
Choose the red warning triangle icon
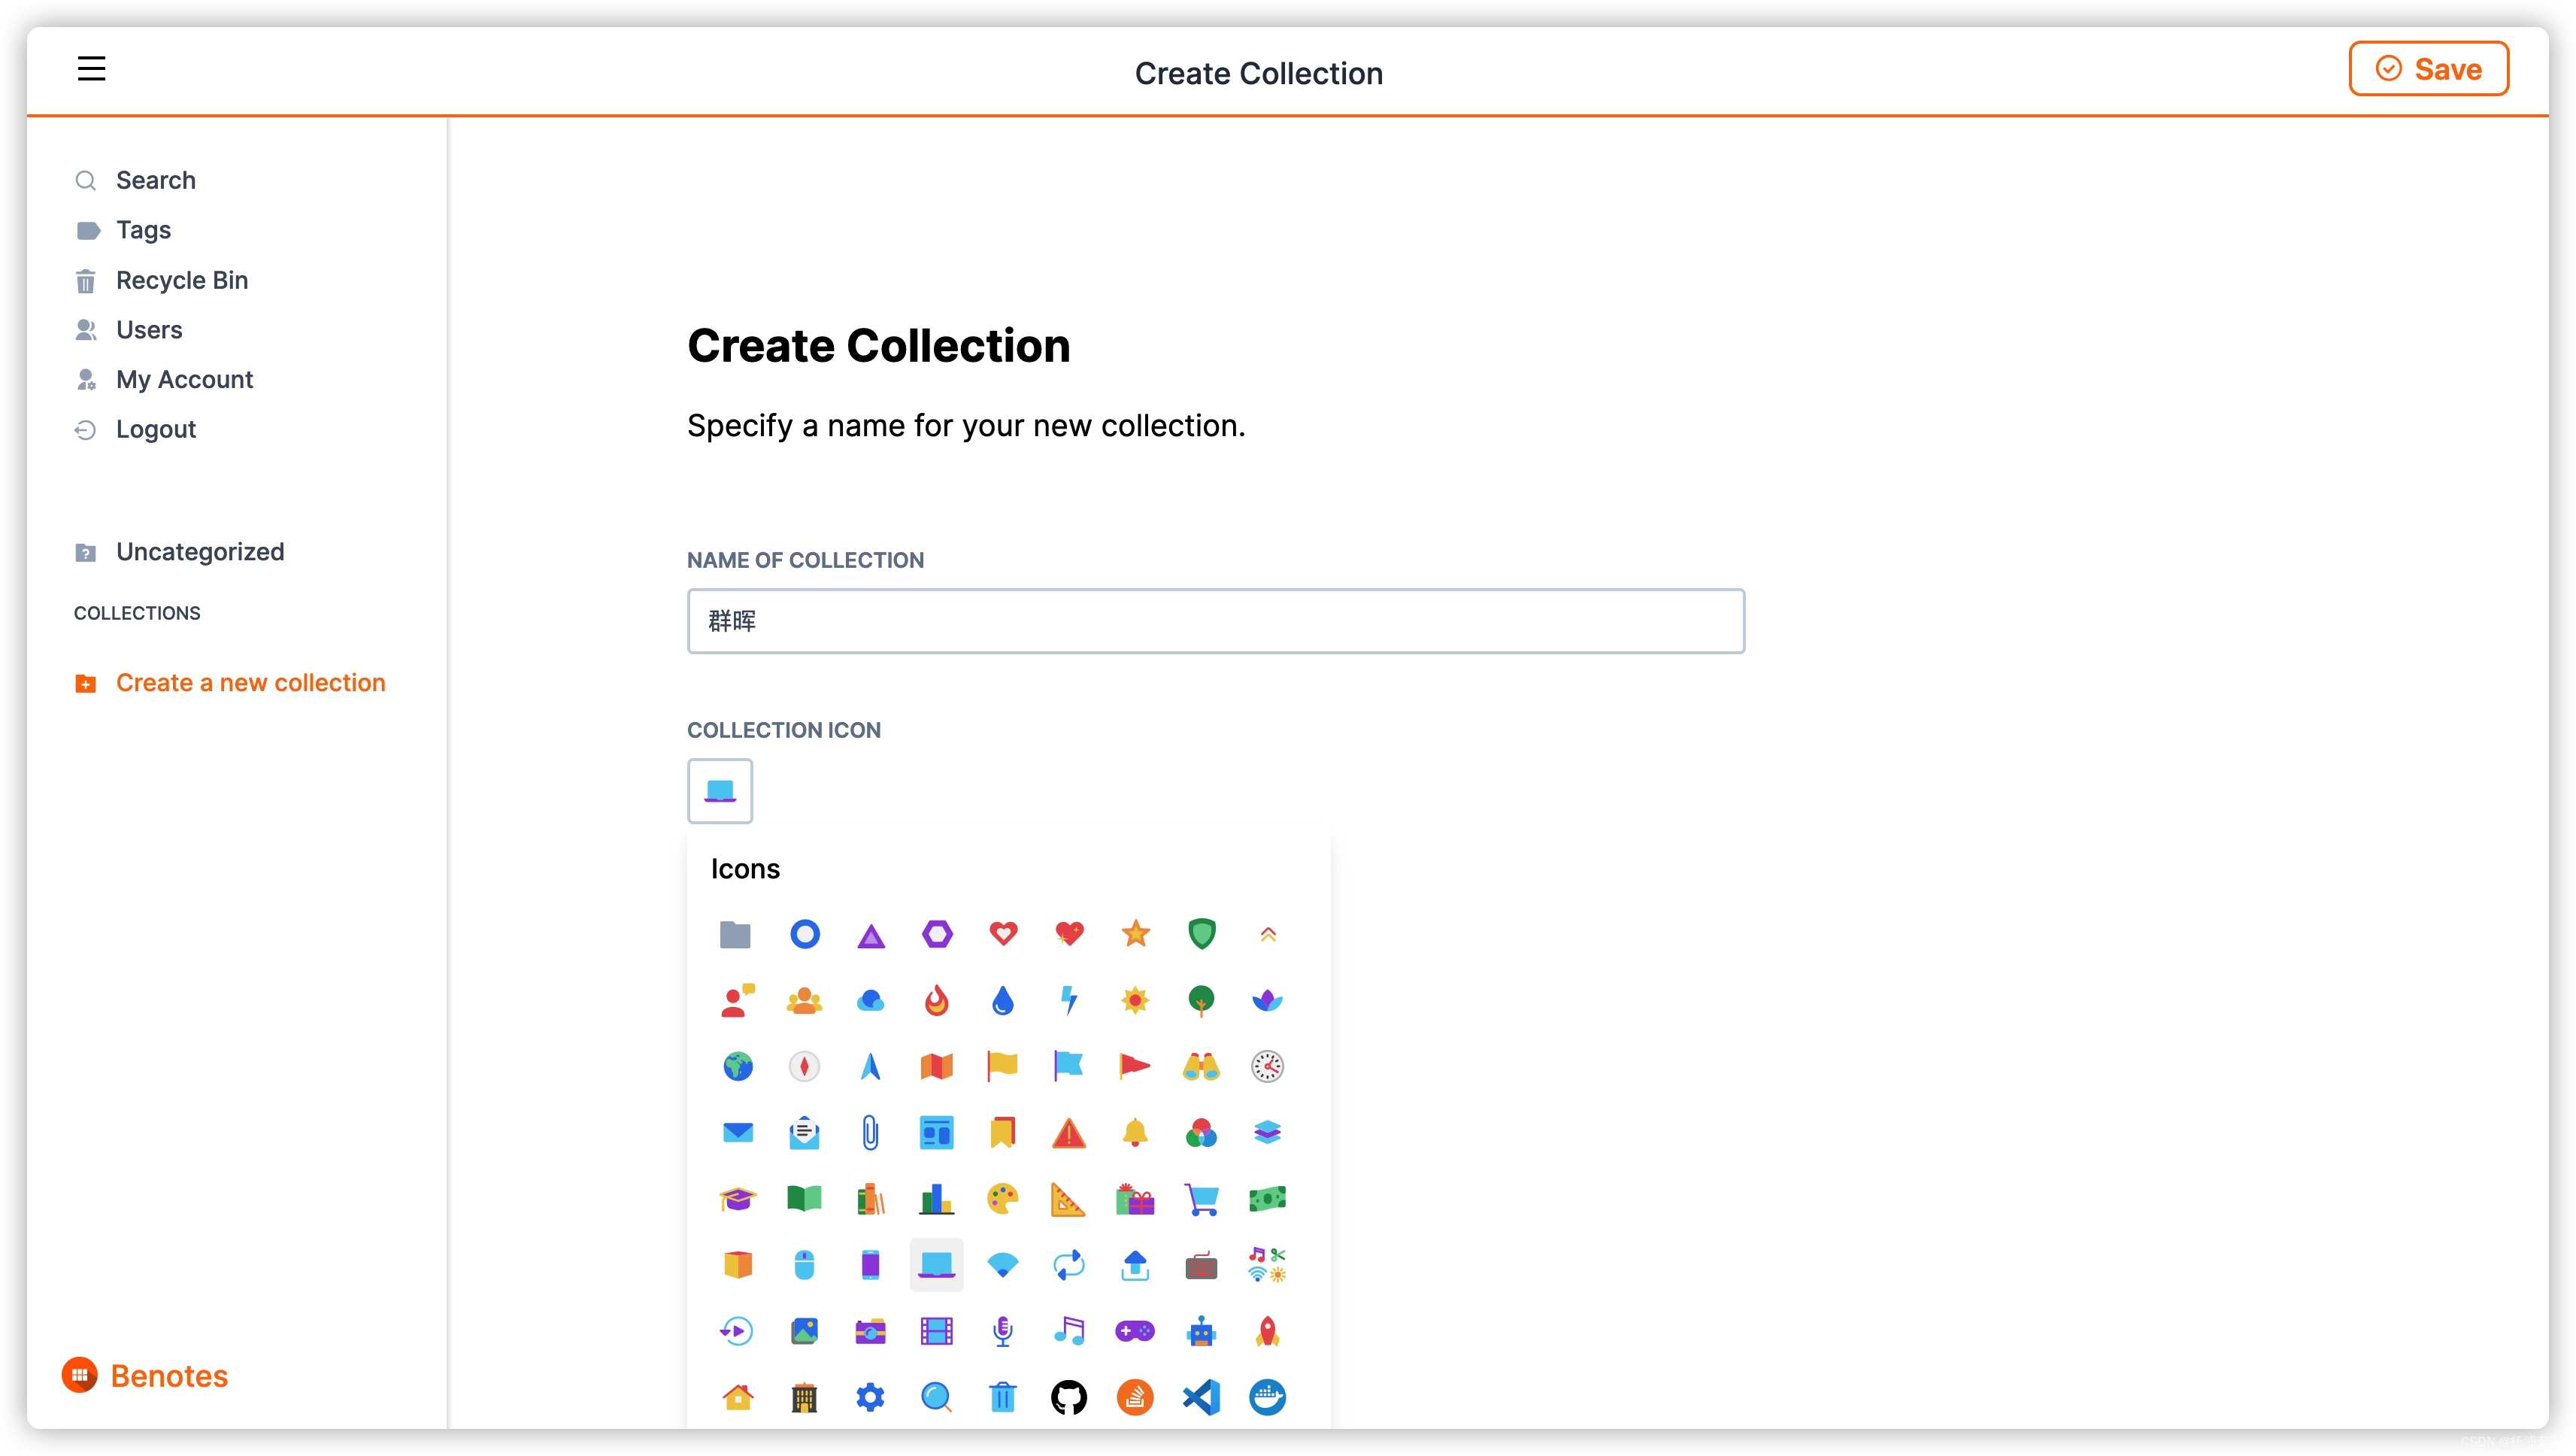point(1069,1132)
